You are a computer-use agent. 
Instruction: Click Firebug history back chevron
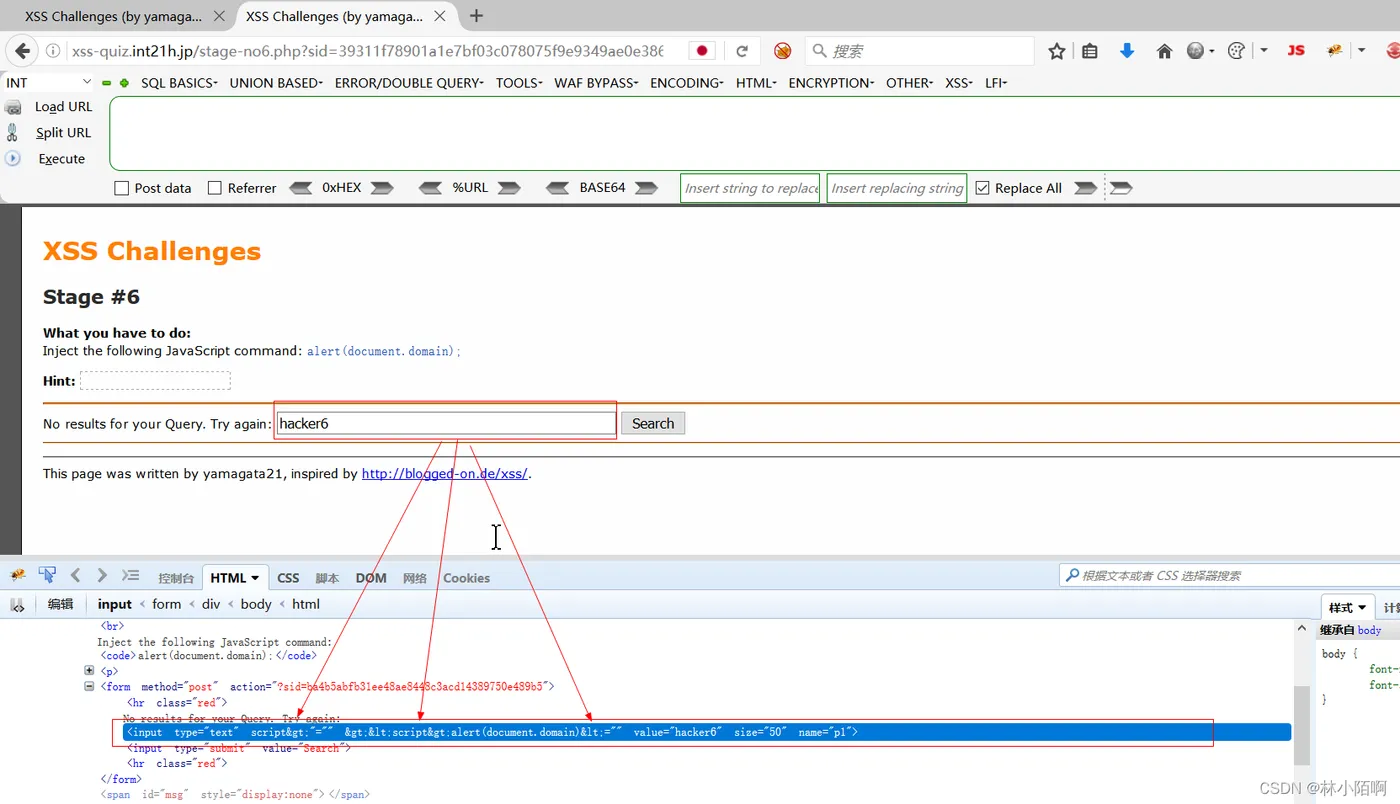pos(75,575)
